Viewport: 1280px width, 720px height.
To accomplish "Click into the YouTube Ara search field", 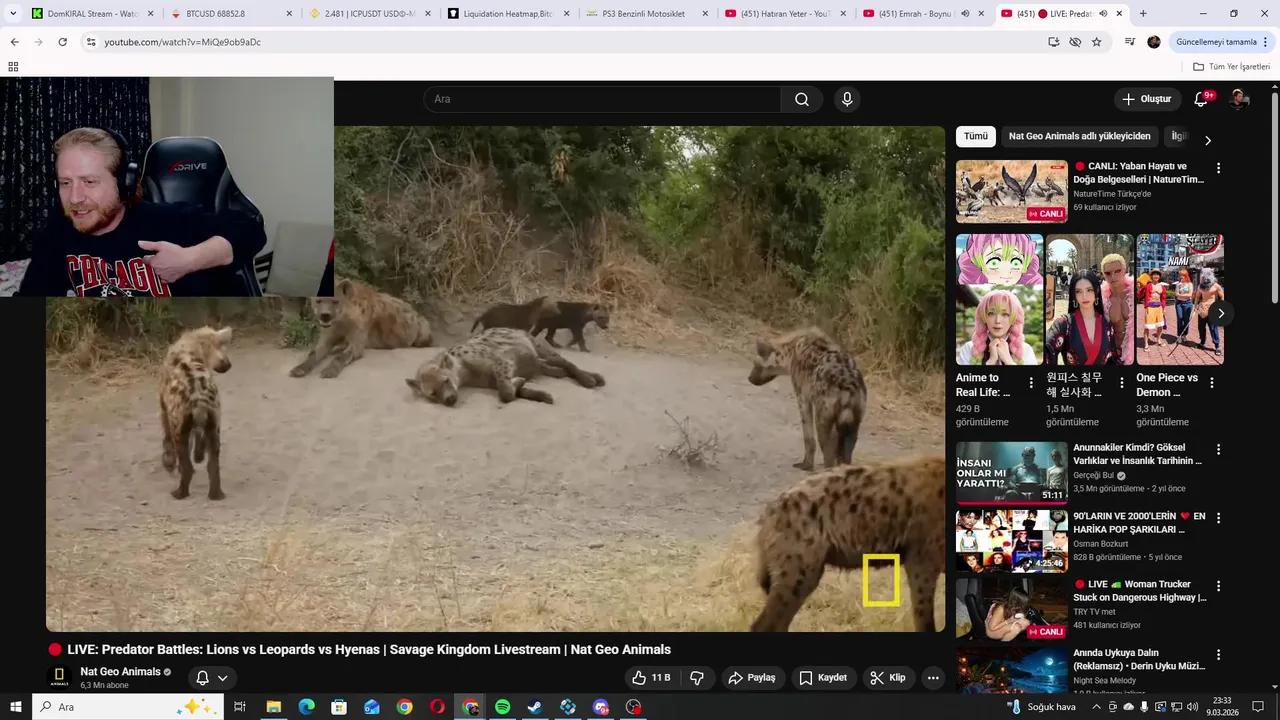I will [603, 99].
